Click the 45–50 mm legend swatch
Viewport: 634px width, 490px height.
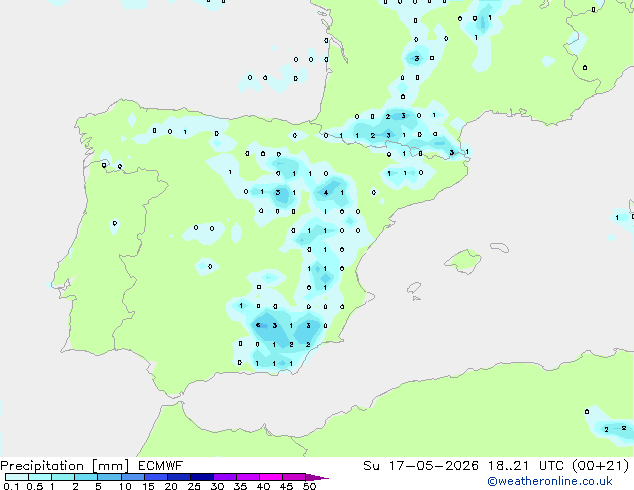pos(294,477)
